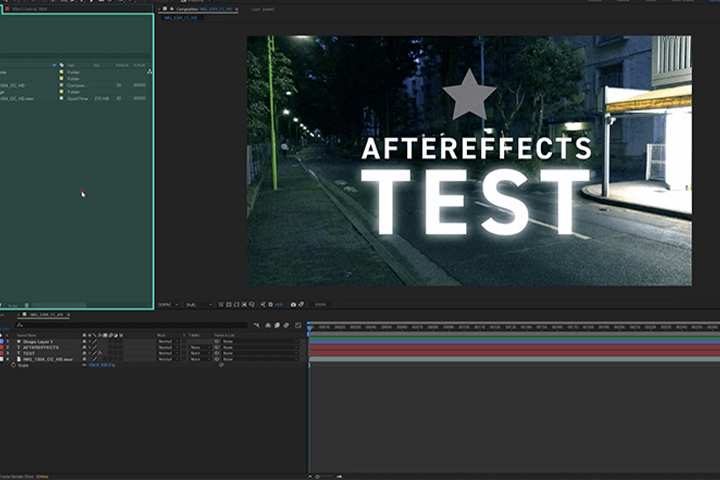Viewport: 720px width, 480px height.
Task: Open the viewer resolution (Full) dropdown
Action: coord(199,305)
